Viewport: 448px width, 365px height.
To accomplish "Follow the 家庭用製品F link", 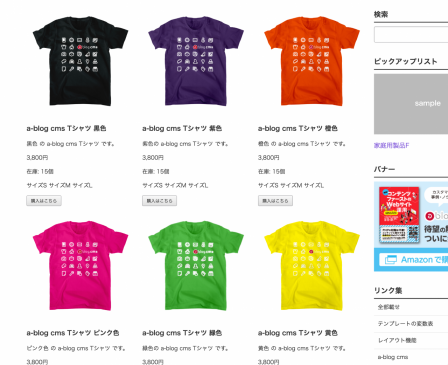I will (x=391, y=145).
